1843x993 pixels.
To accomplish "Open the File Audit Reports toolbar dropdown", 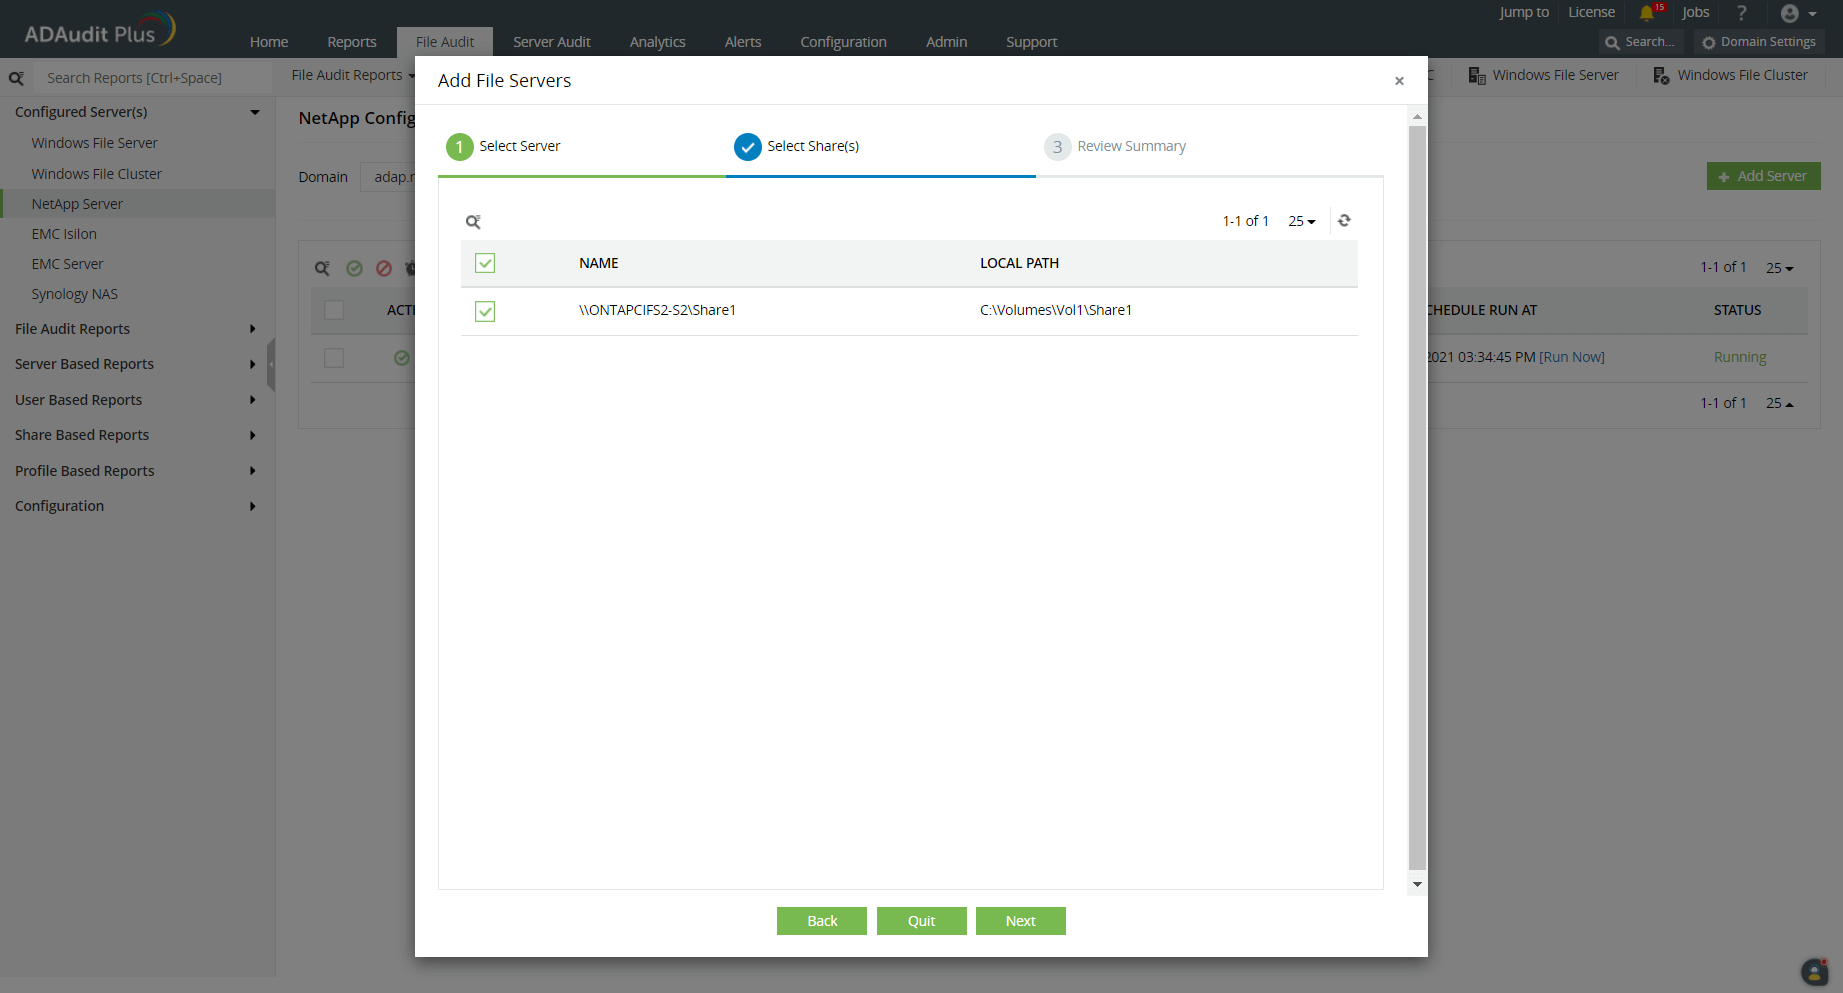I will (x=353, y=75).
